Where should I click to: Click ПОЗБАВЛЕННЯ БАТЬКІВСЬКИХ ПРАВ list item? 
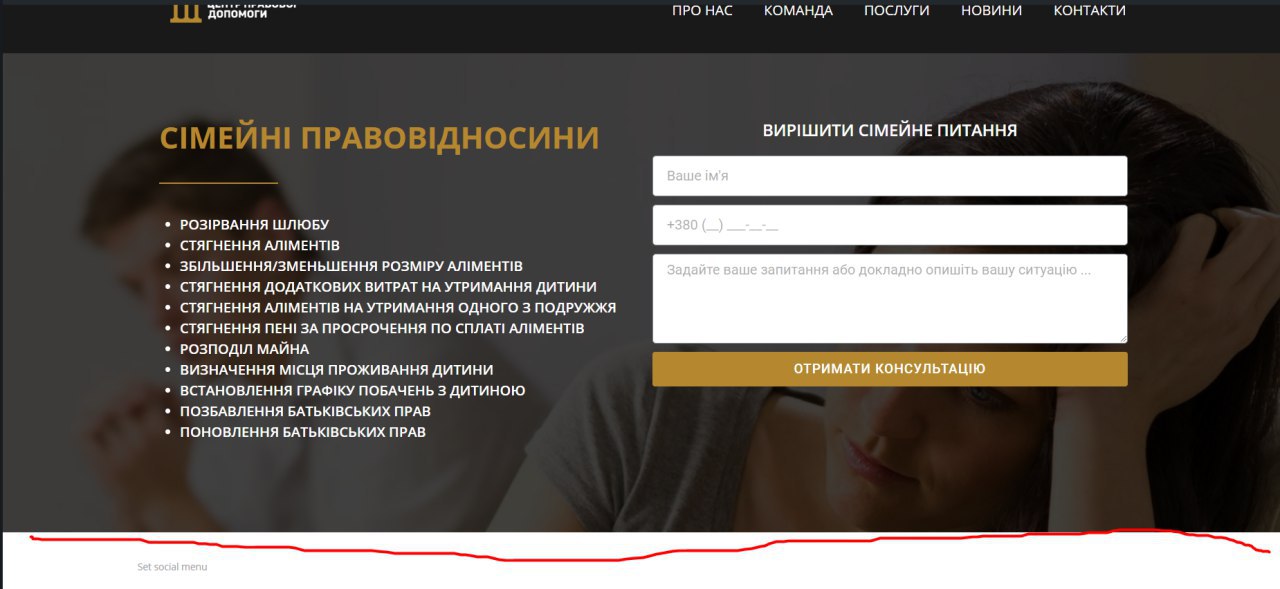tap(305, 411)
